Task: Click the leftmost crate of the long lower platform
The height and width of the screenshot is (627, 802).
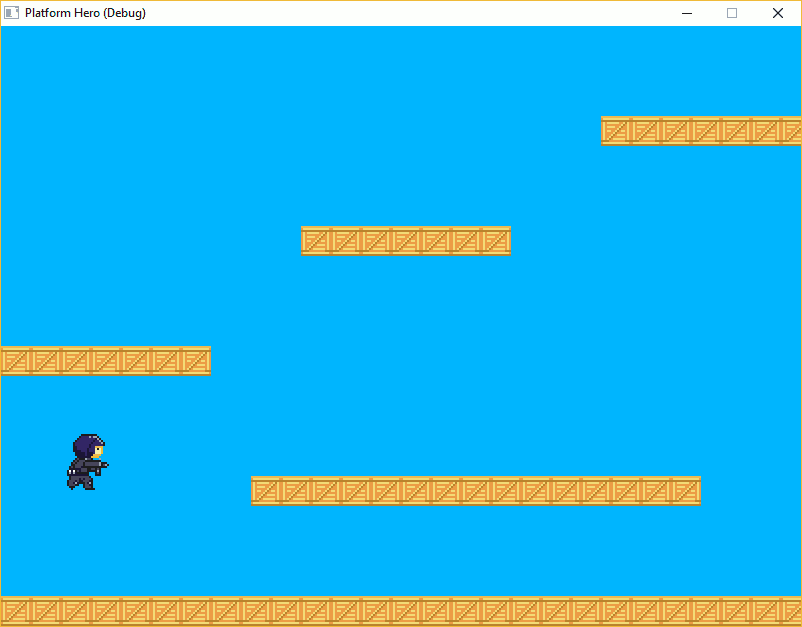Action: tap(266, 490)
